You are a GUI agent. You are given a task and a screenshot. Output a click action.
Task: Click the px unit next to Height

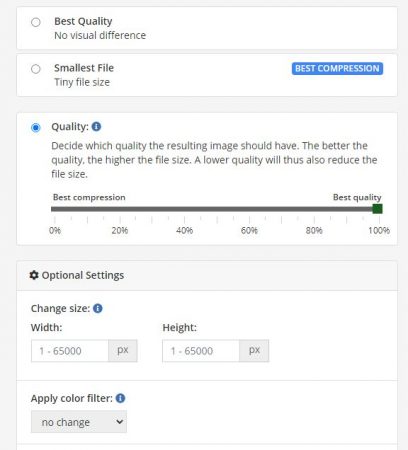pos(254,351)
